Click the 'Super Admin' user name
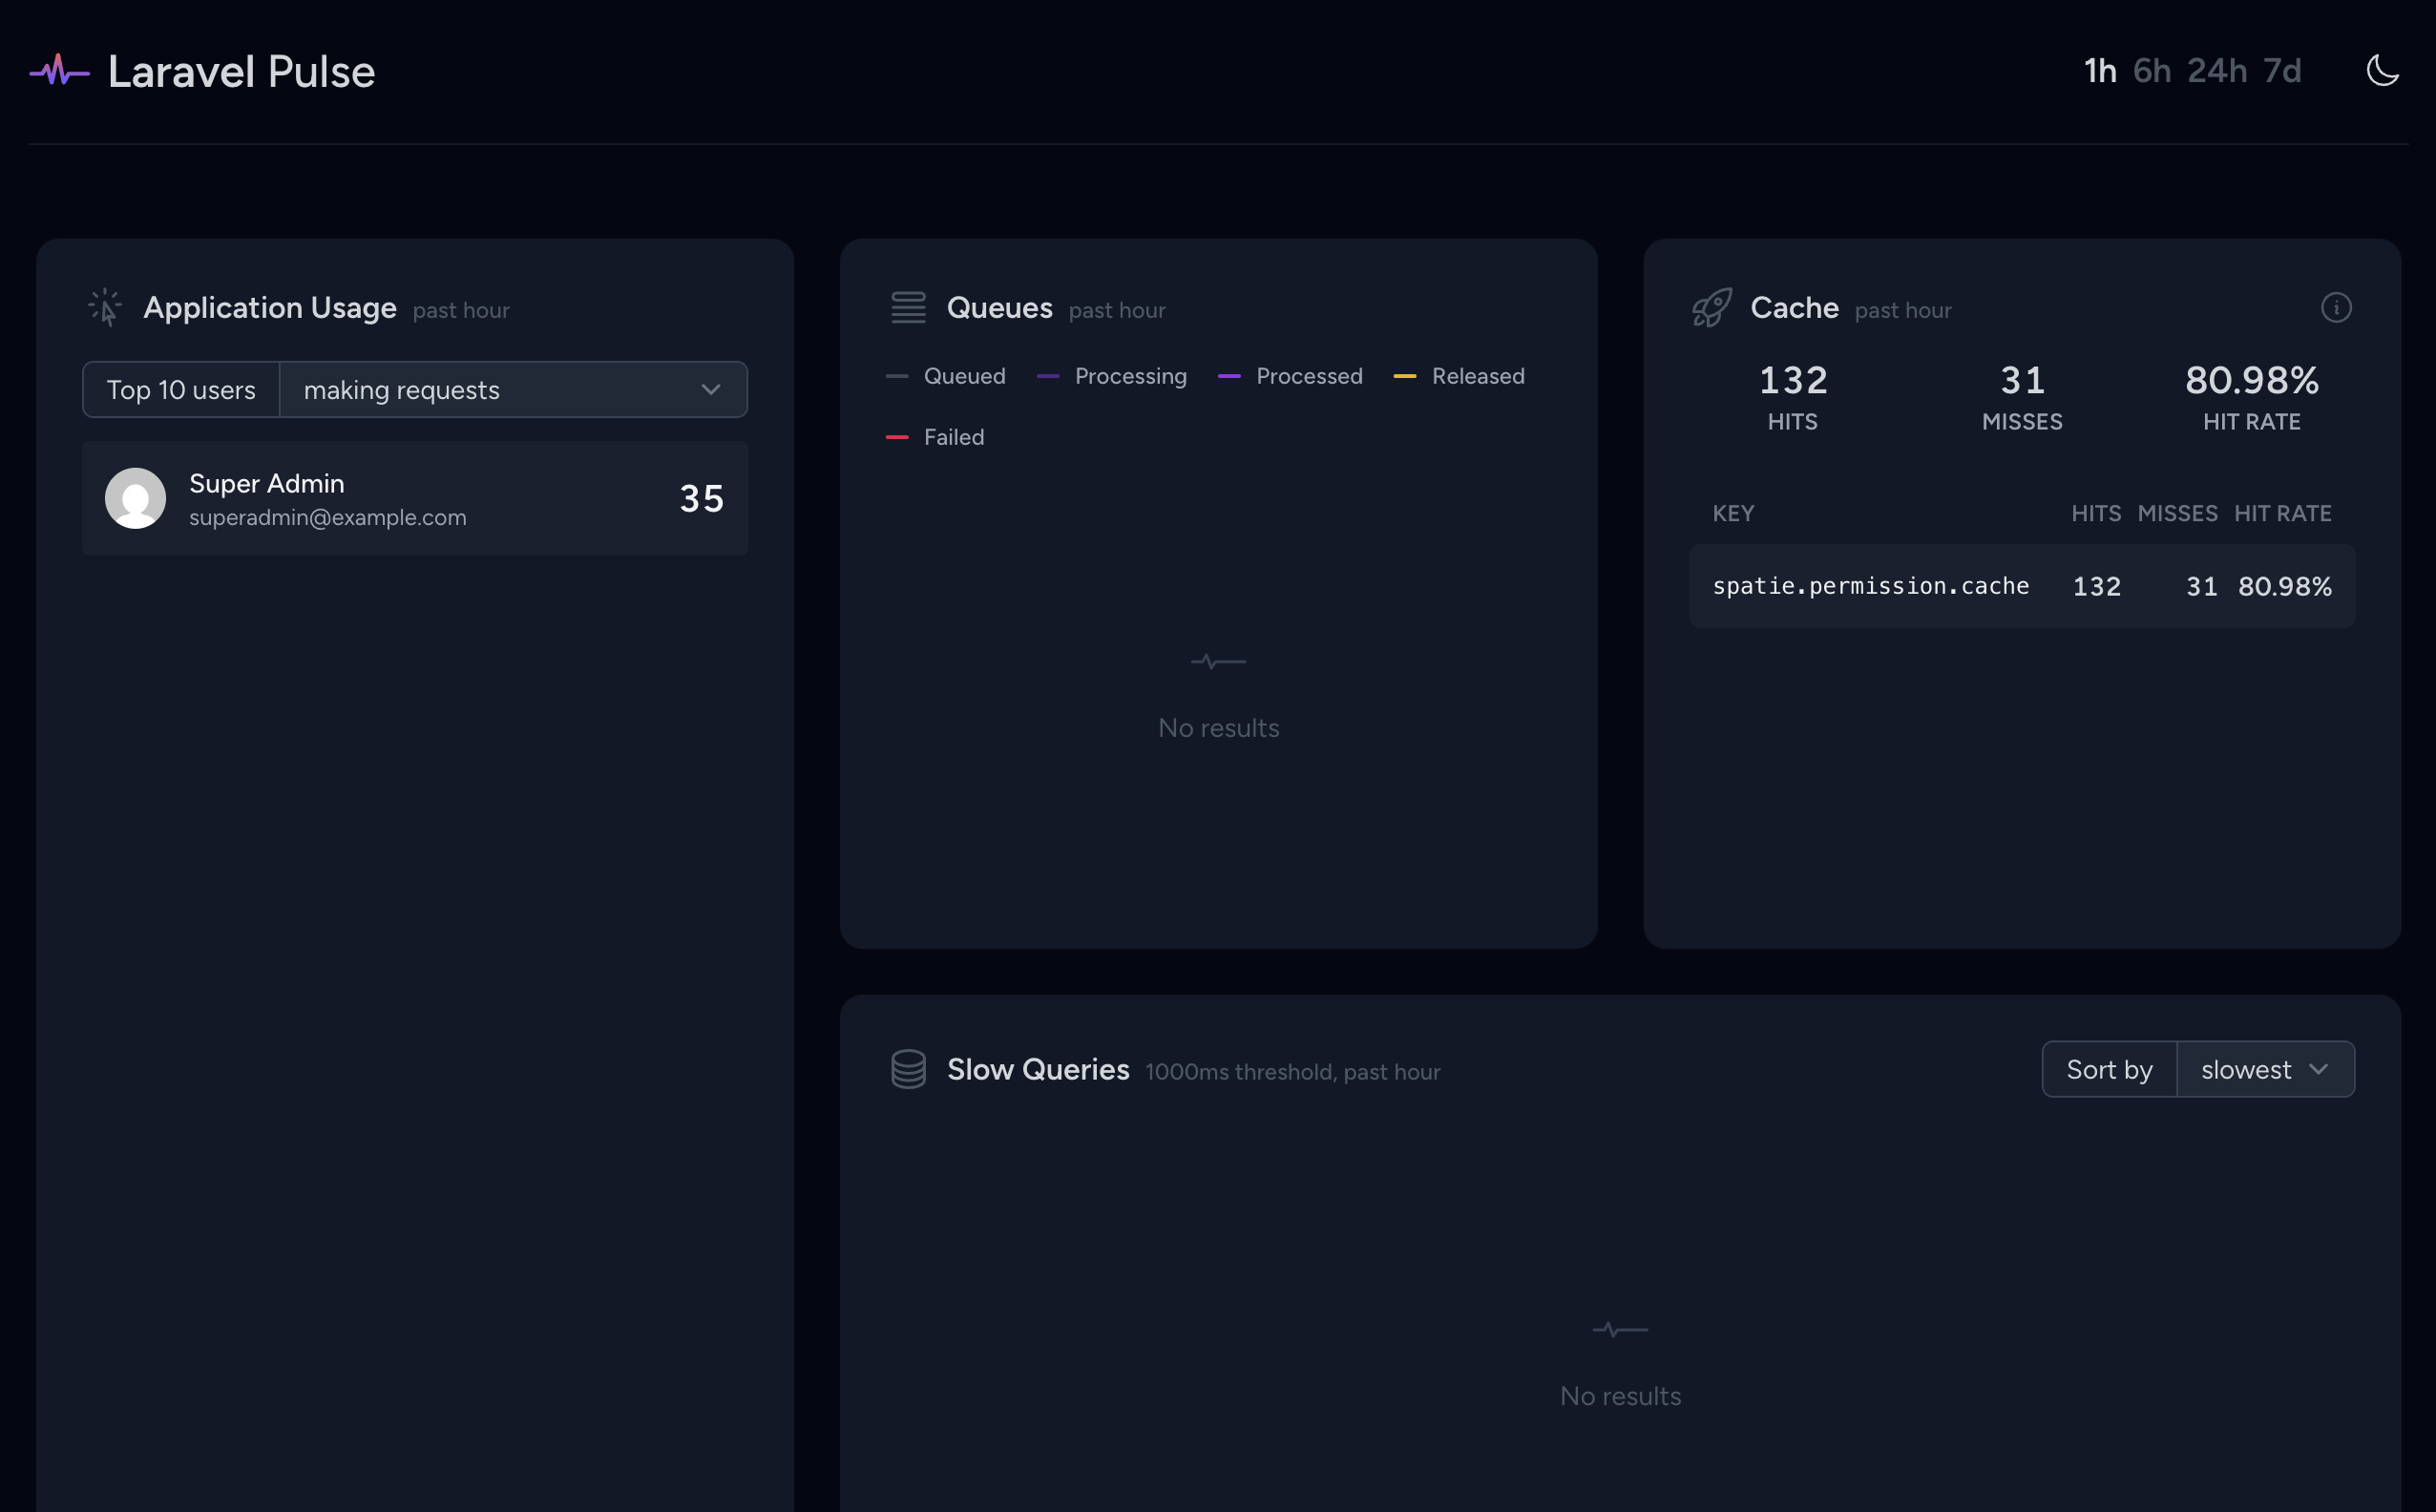The width and height of the screenshot is (2436, 1512). tap(267, 483)
